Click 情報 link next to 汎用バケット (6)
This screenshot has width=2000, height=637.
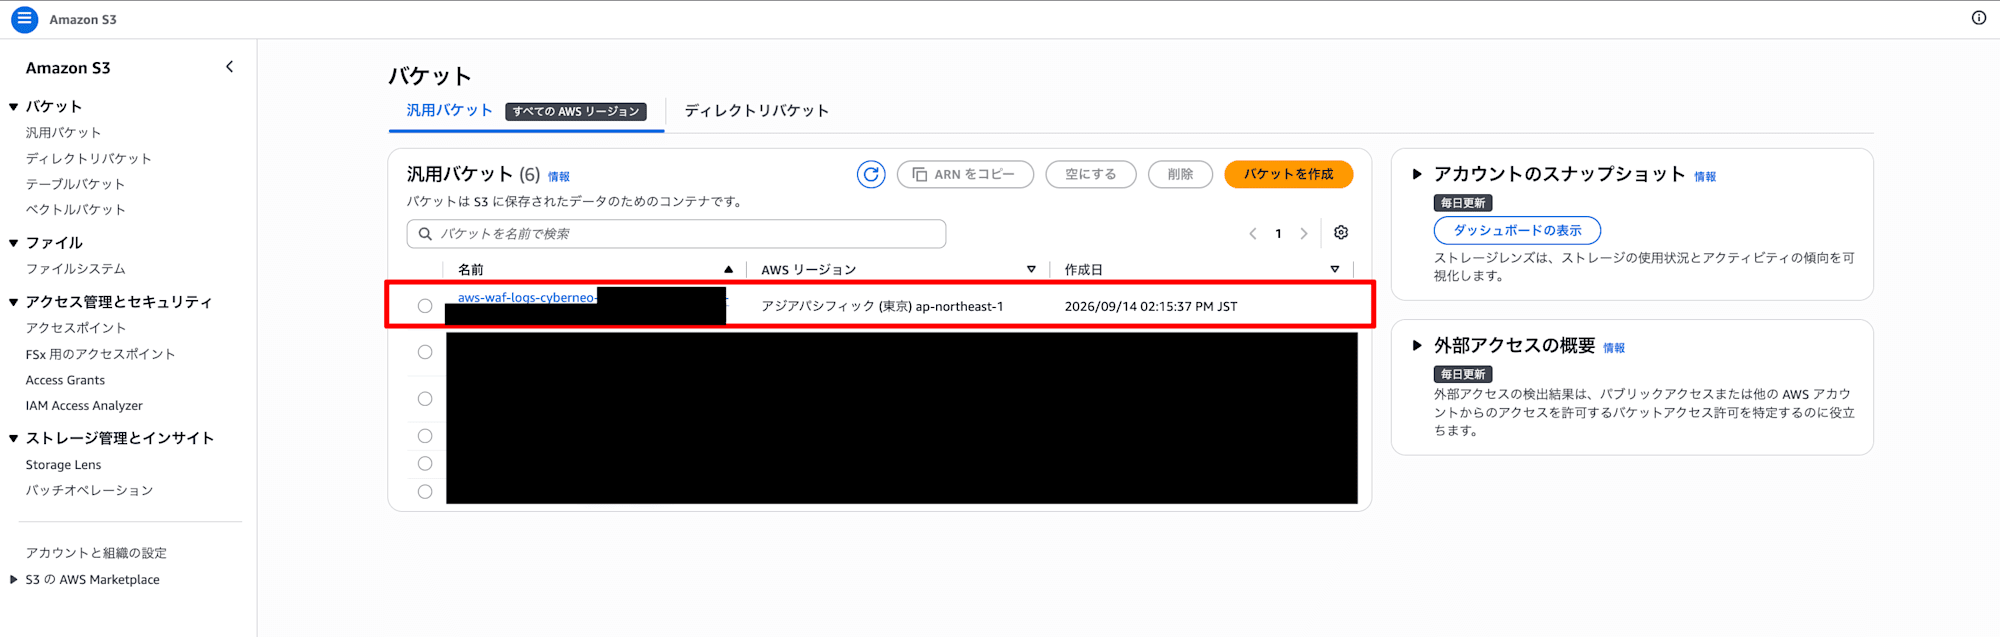tap(559, 177)
